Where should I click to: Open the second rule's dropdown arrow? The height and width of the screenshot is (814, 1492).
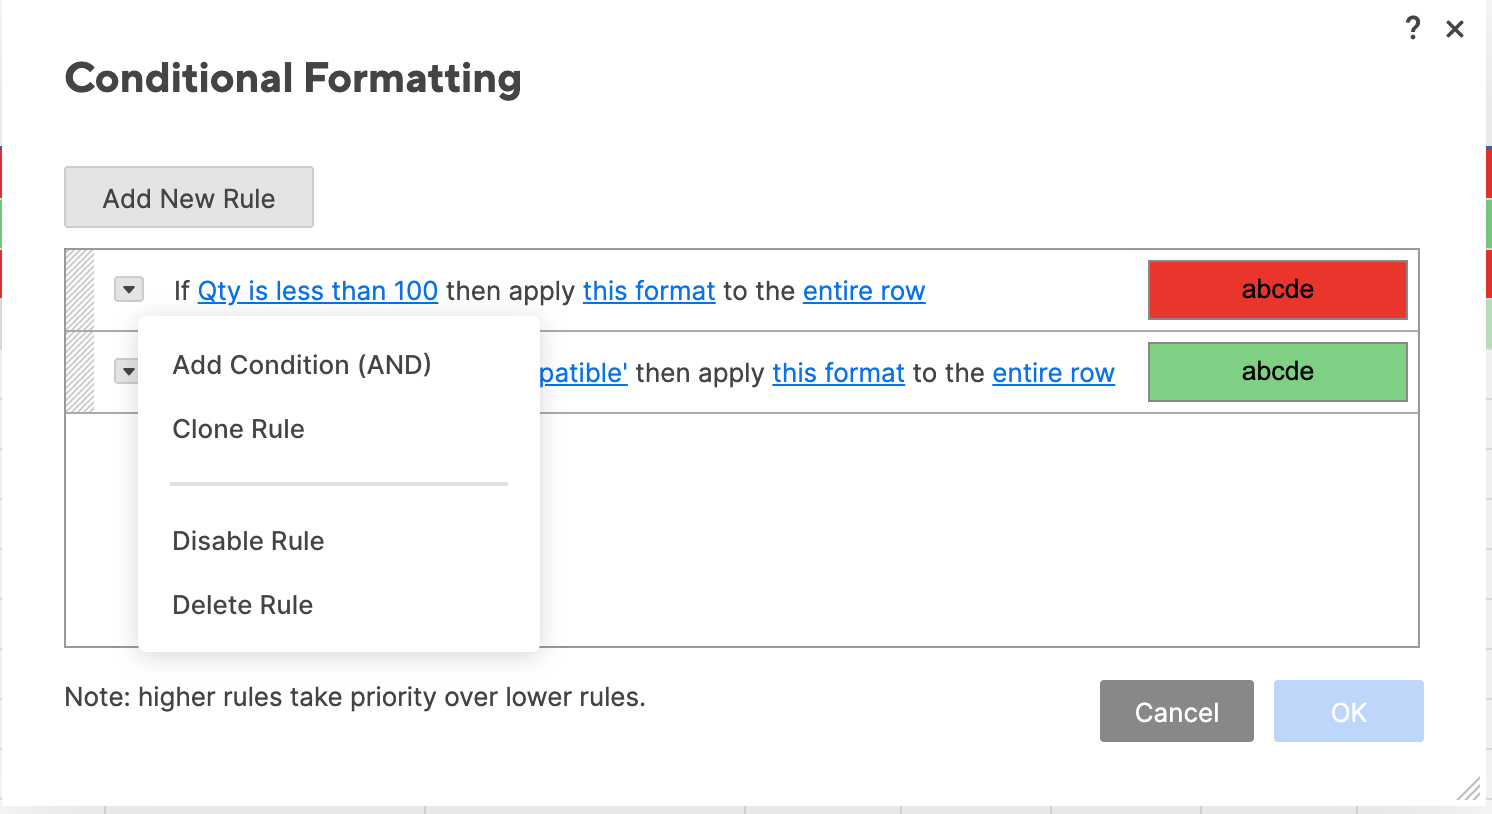127,372
